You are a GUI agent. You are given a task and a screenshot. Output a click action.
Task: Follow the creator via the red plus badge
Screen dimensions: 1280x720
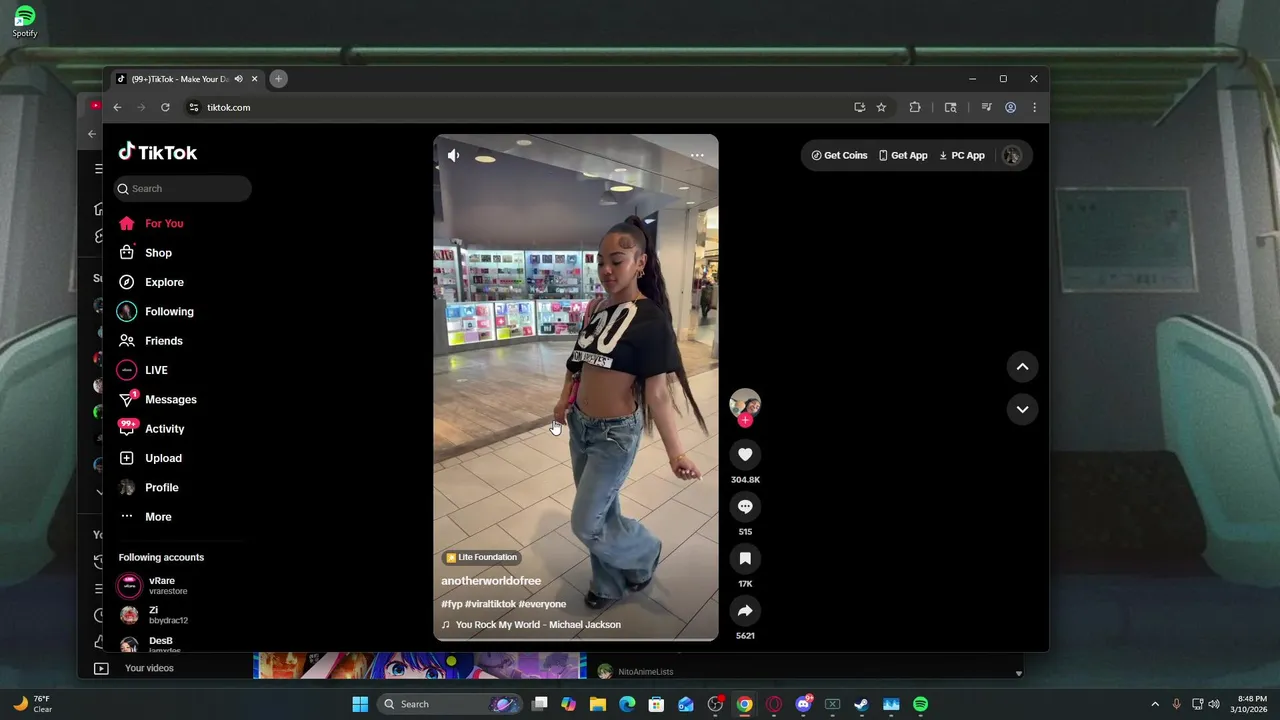[x=745, y=420]
